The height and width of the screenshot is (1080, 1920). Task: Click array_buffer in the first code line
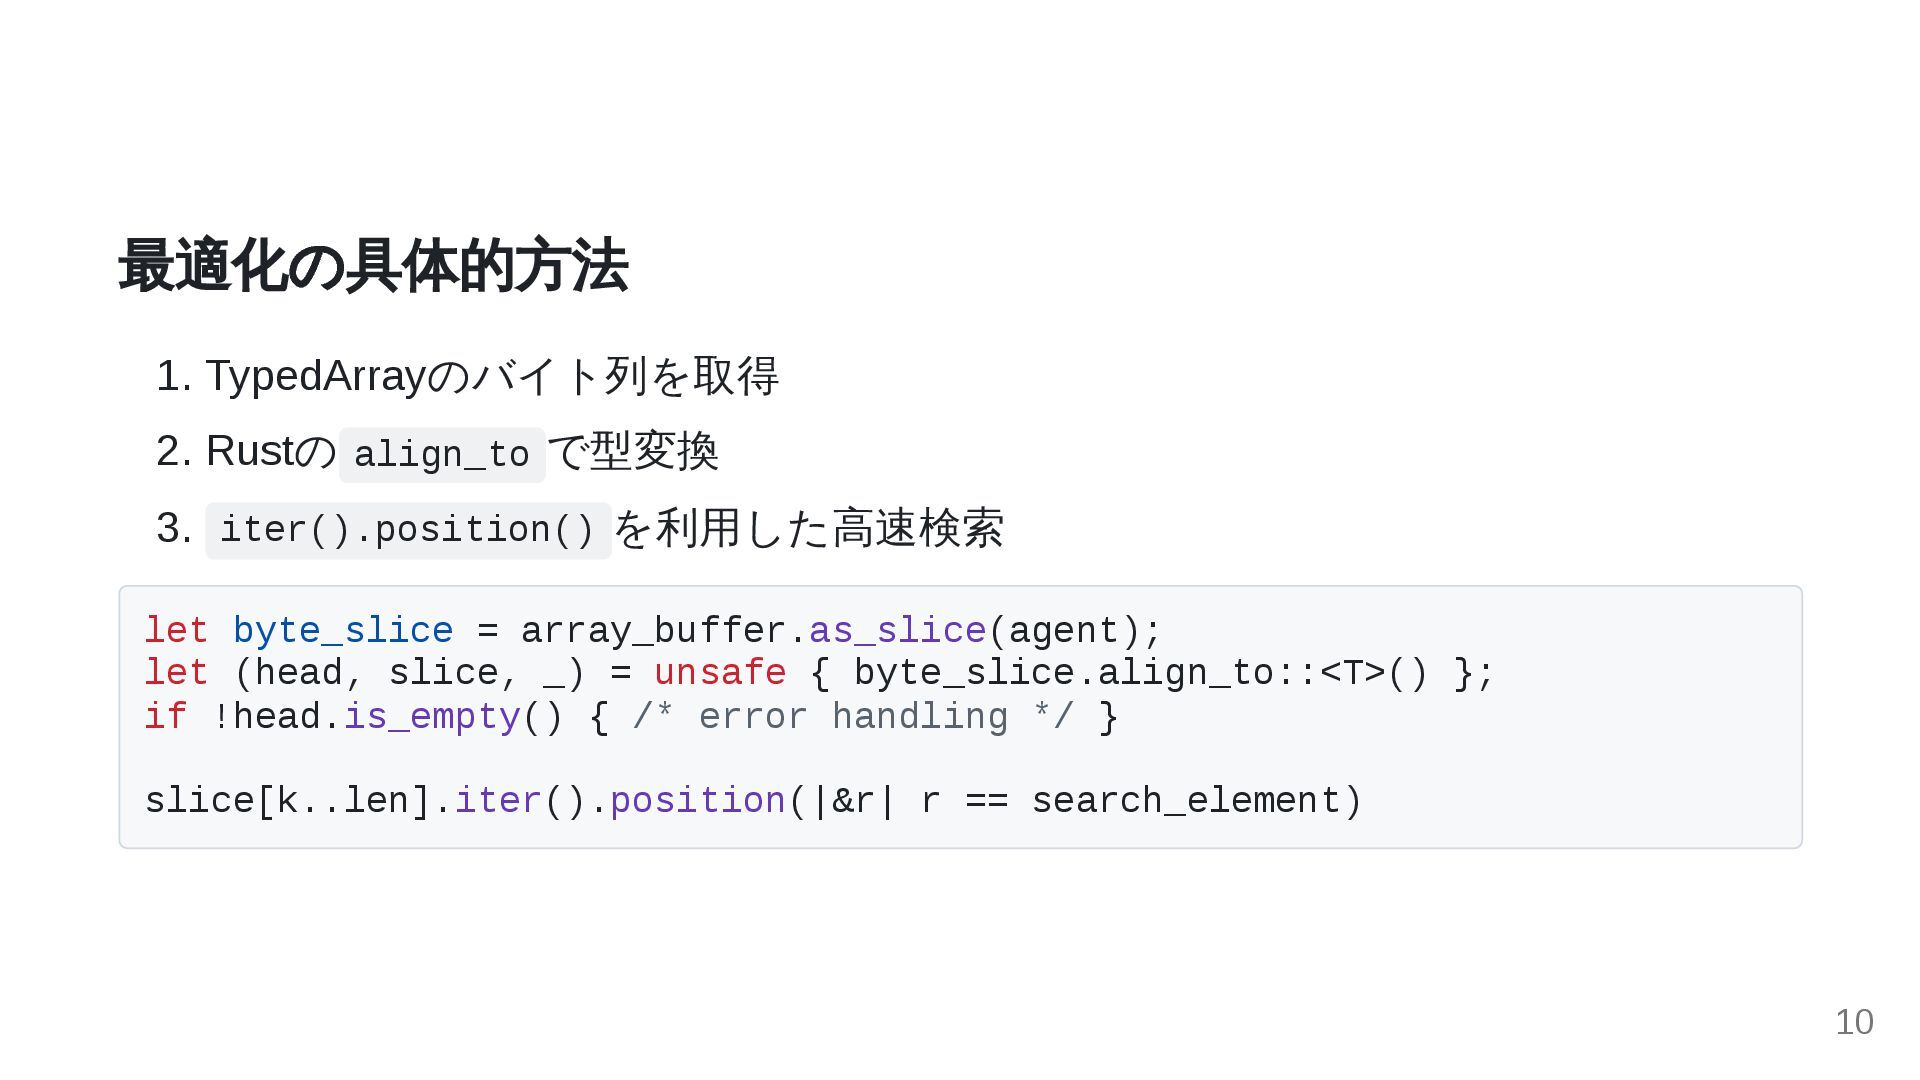point(653,631)
